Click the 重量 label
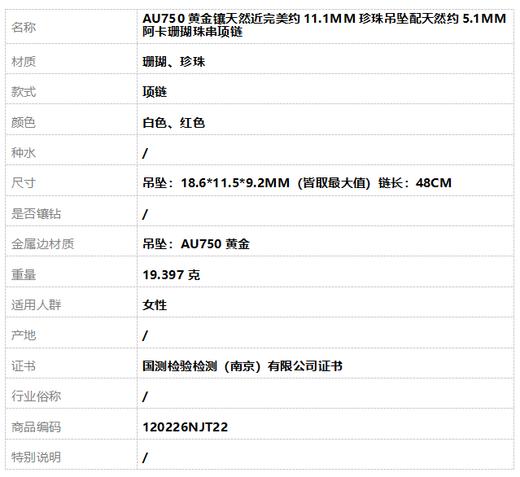The image size is (520, 477). (23, 275)
